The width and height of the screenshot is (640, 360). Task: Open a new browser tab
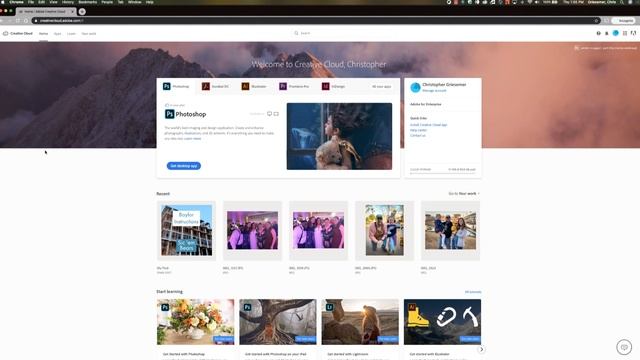pos(82,11)
